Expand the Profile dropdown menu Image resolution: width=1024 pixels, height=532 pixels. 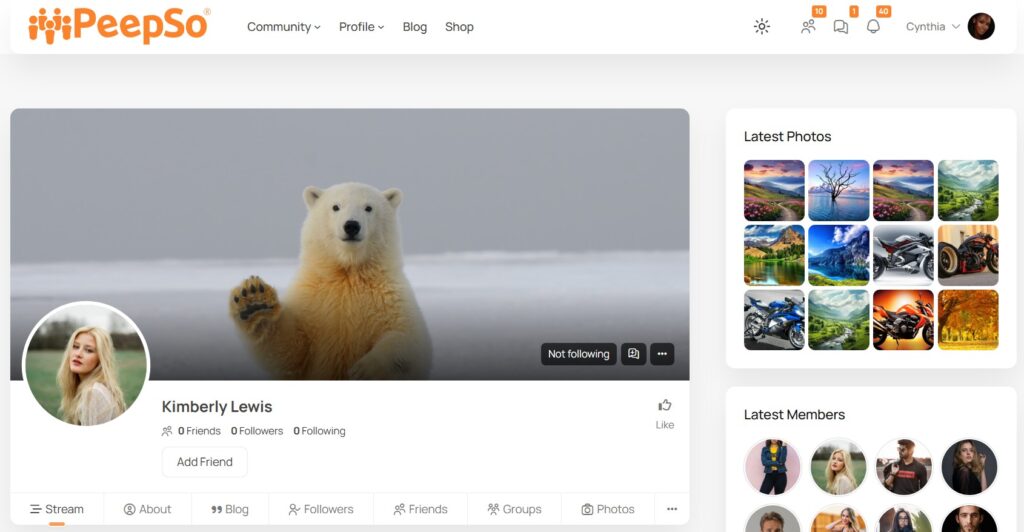coord(361,27)
